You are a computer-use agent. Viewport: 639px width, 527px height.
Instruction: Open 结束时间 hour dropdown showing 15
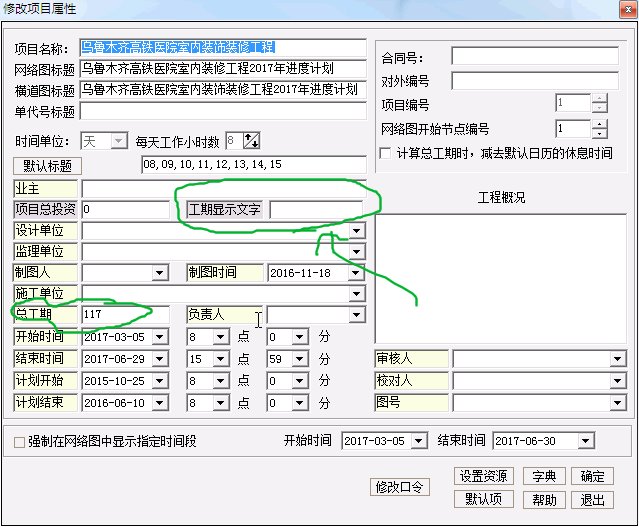(x=220, y=359)
